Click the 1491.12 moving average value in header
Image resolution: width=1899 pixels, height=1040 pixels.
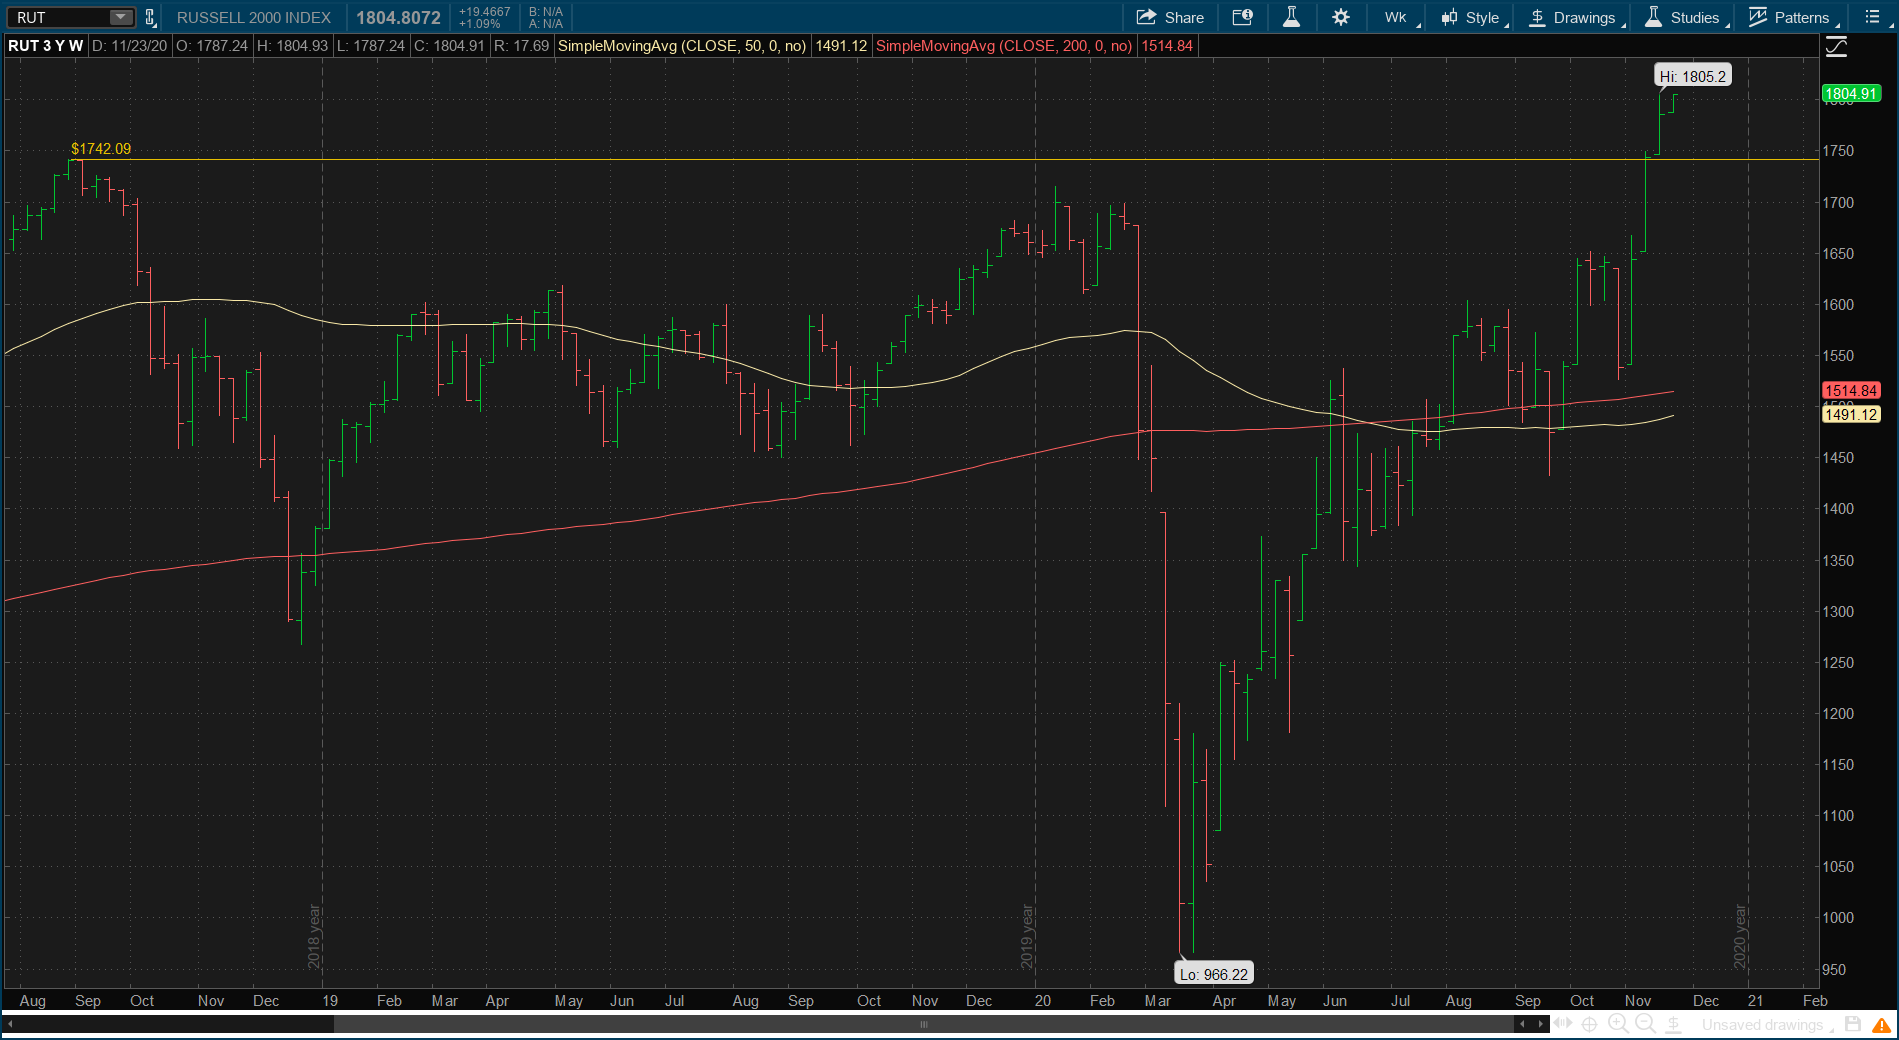pyautogui.click(x=841, y=46)
